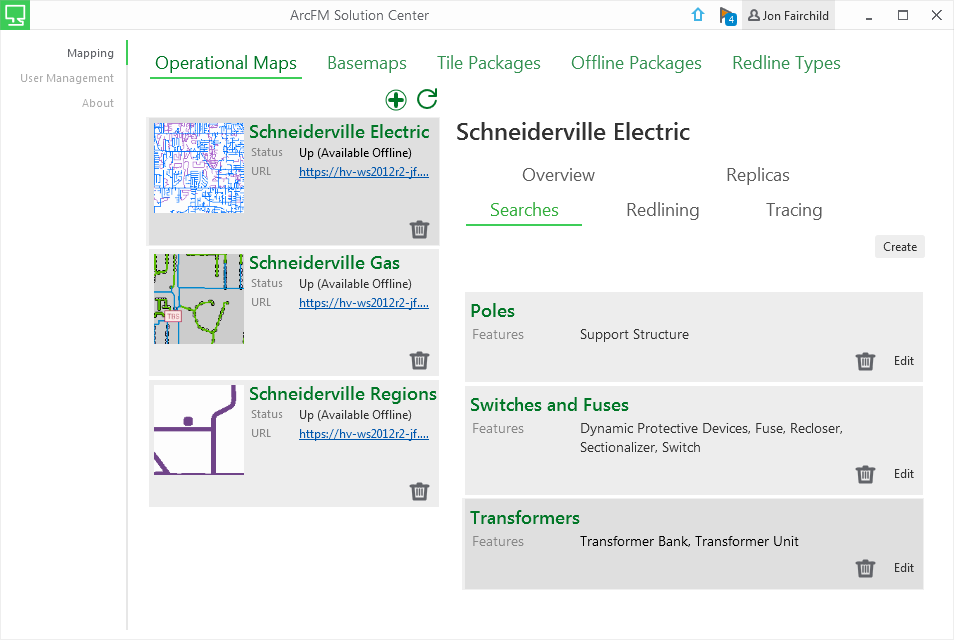Viewport: 954px width, 640px height.
Task: Refresh the operational maps list
Action: point(427,100)
